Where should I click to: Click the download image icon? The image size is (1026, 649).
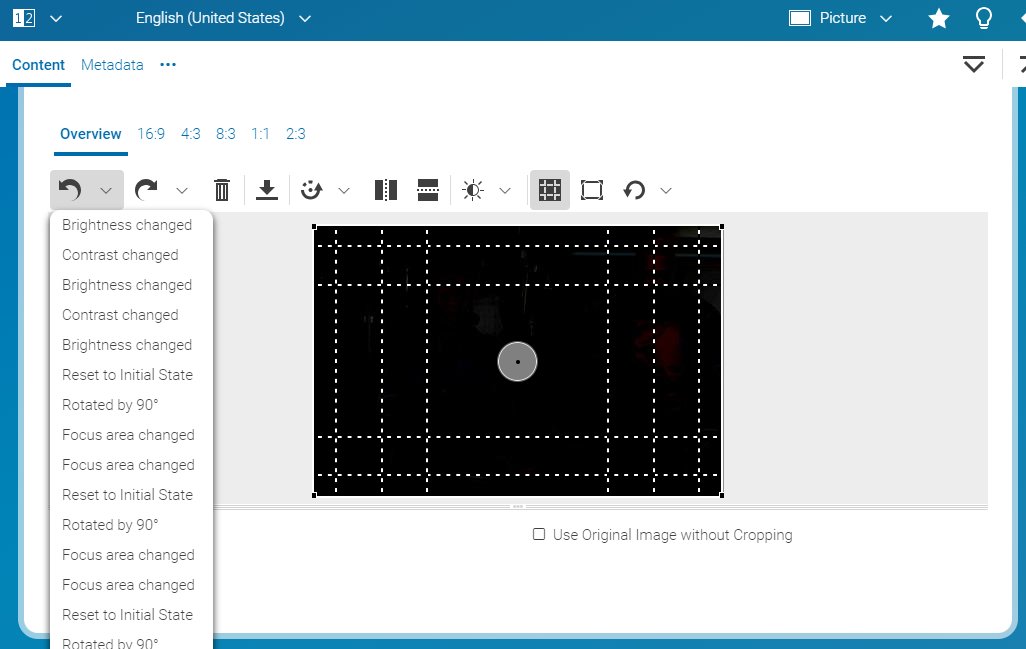(x=267, y=190)
